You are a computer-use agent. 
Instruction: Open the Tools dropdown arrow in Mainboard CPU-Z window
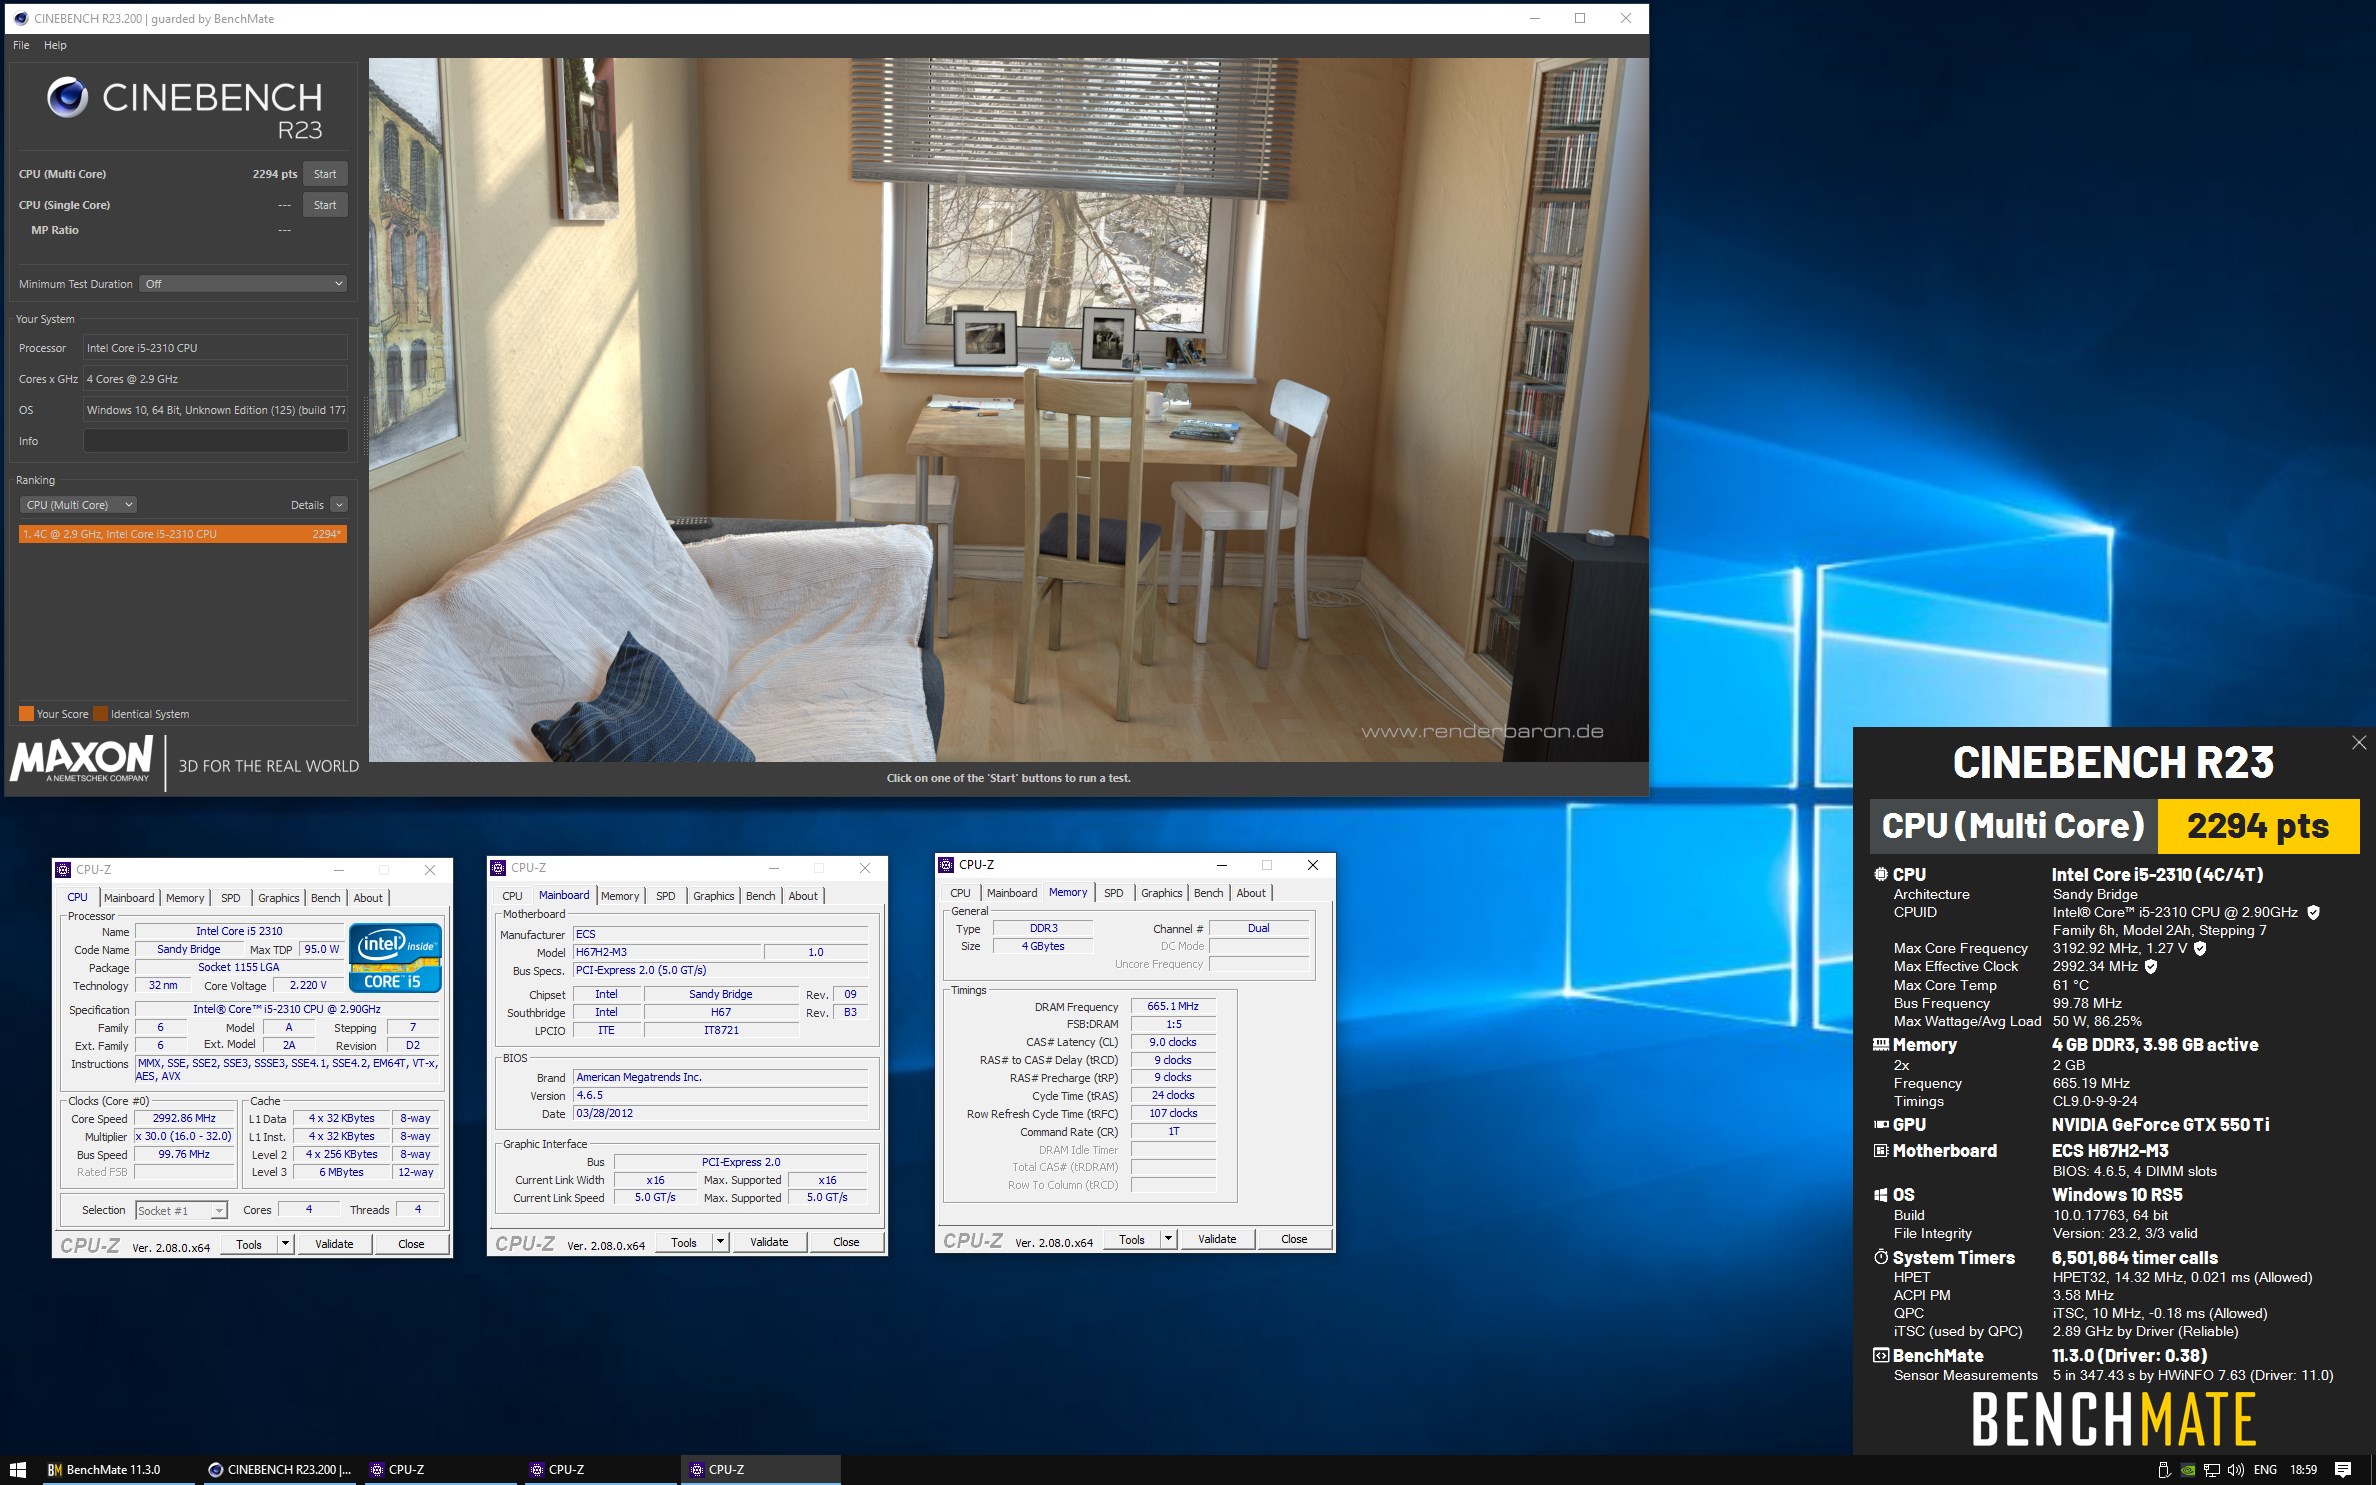(x=720, y=1242)
